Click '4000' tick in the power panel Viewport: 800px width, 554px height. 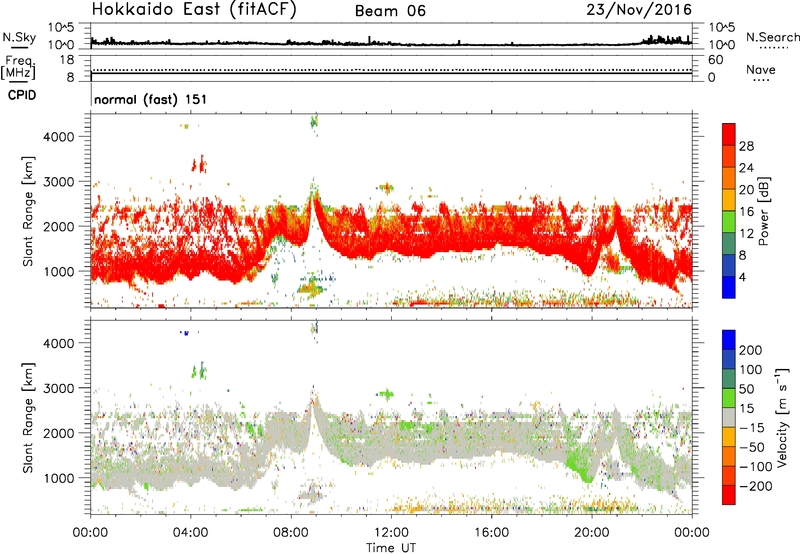[58, 137]
